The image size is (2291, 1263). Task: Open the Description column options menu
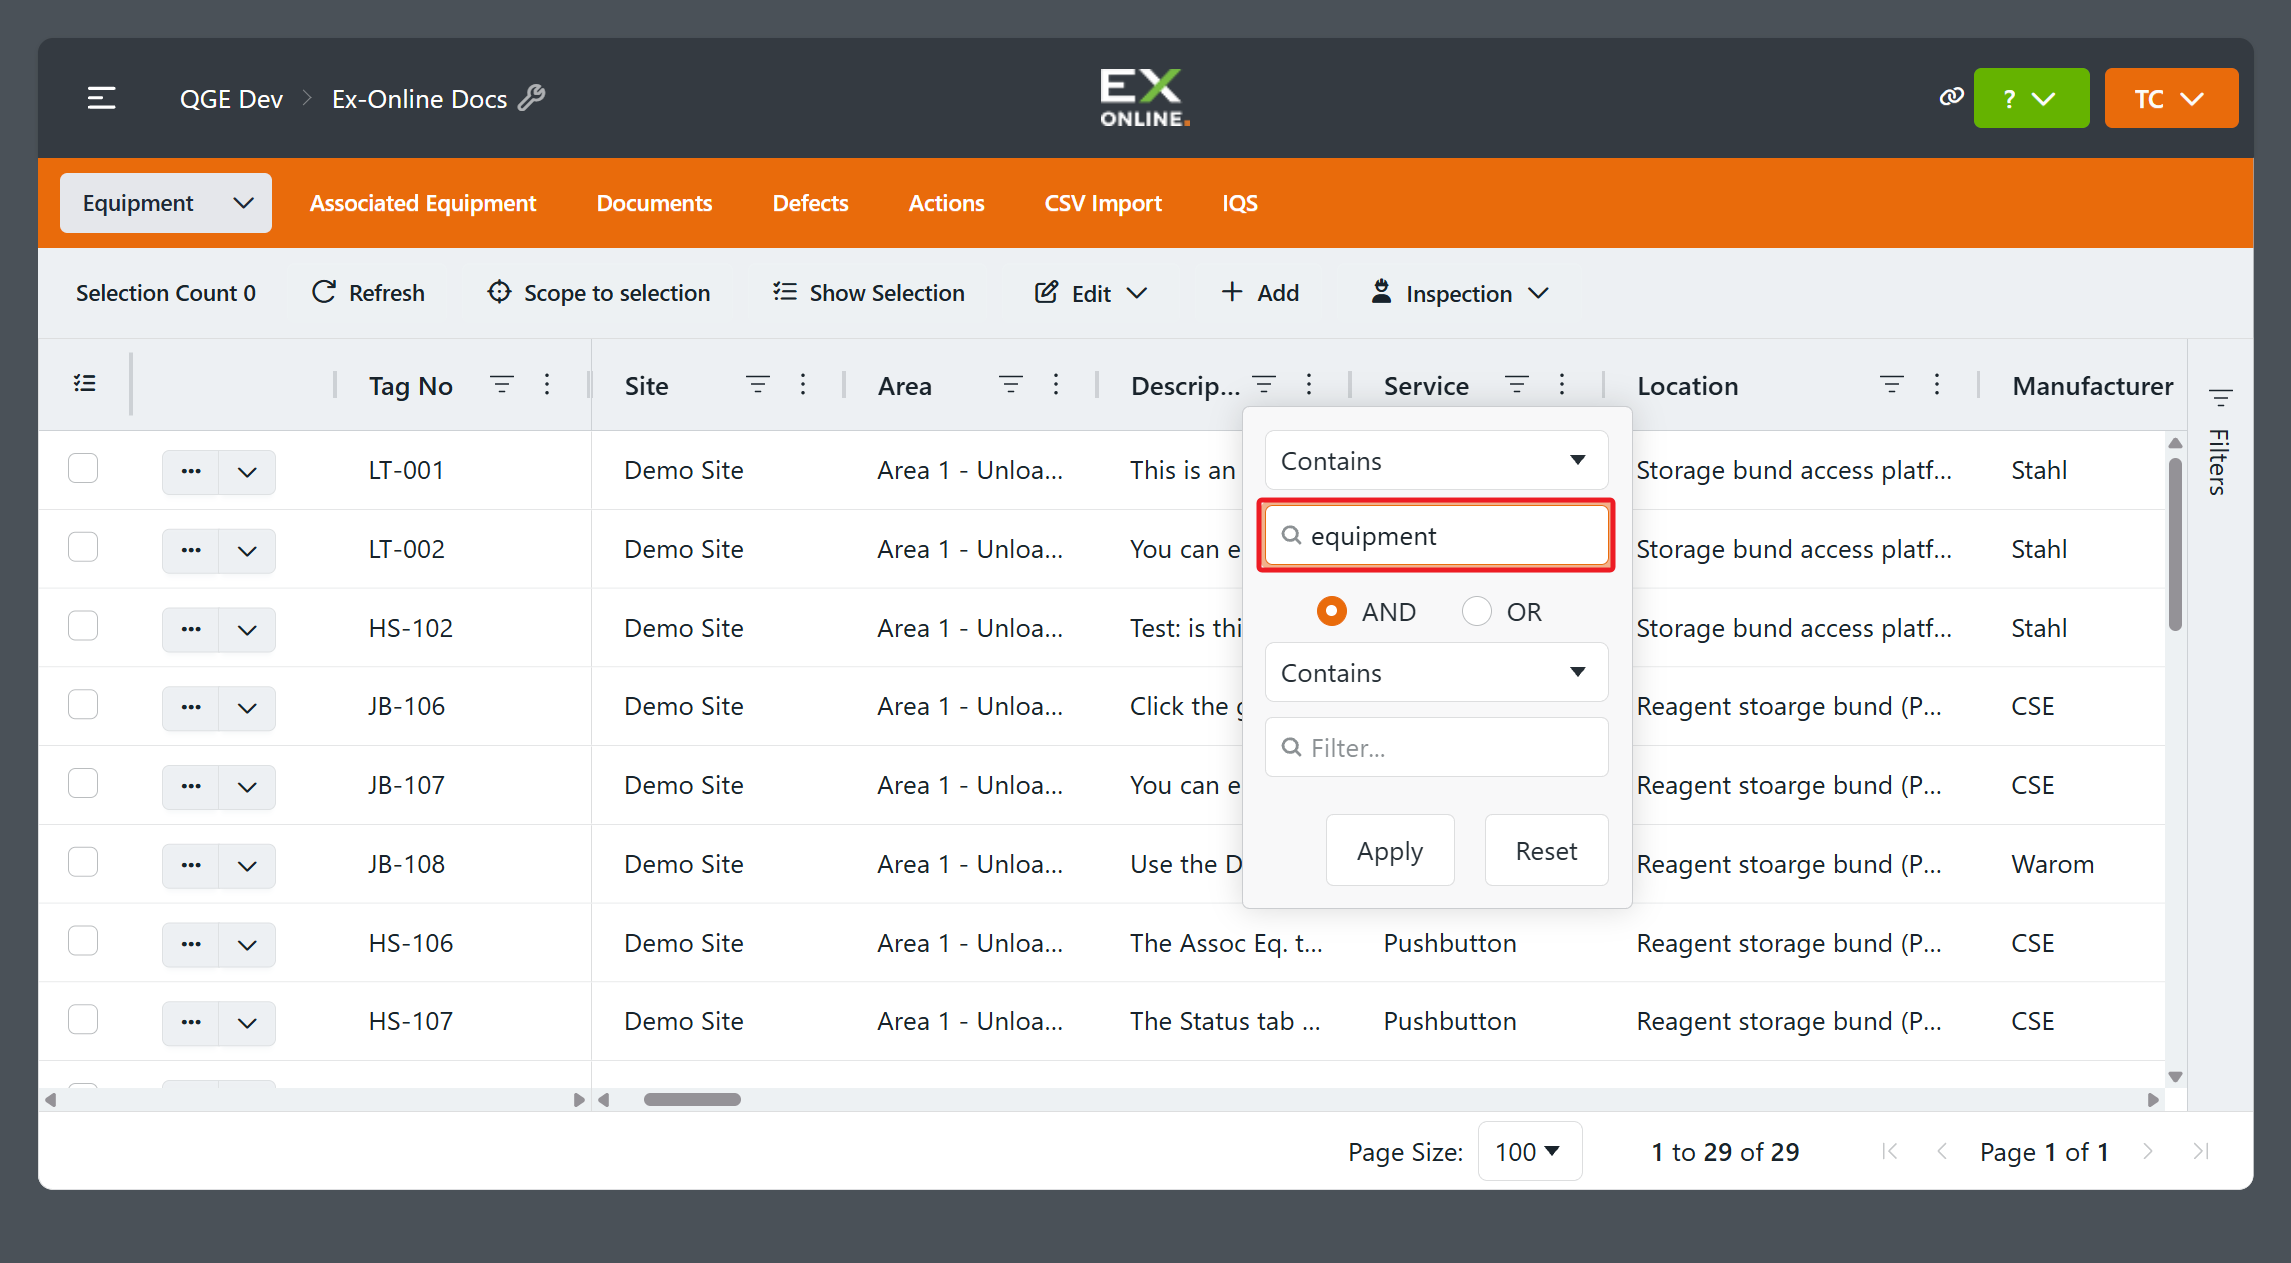[1309, 385]
